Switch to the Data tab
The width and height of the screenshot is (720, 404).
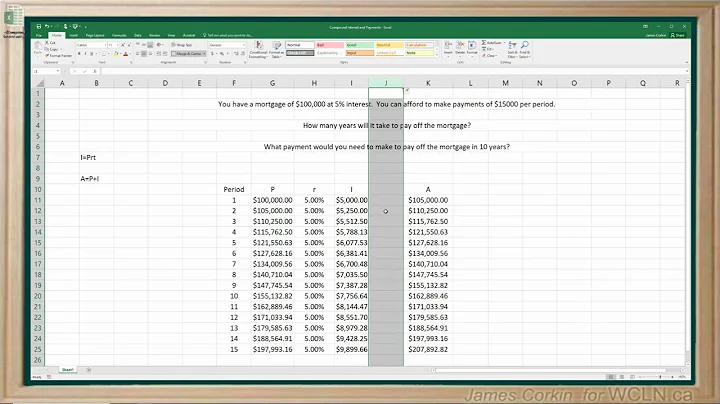(137, 35)
